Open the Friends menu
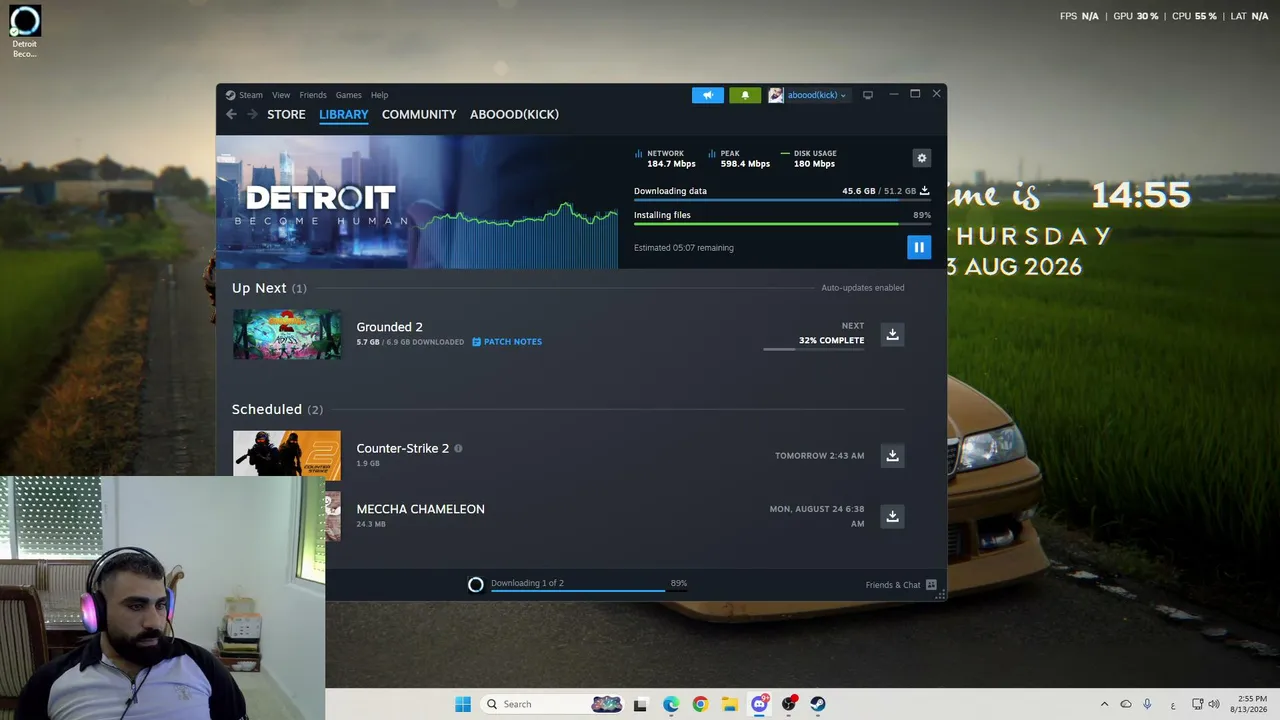 coord(313,95)
